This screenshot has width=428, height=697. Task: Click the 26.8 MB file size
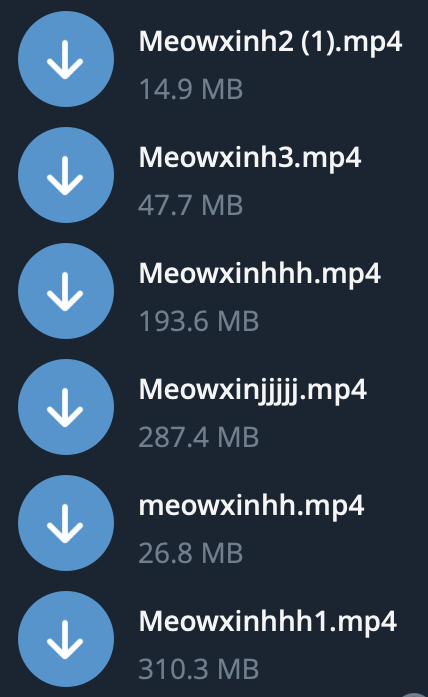191,553
